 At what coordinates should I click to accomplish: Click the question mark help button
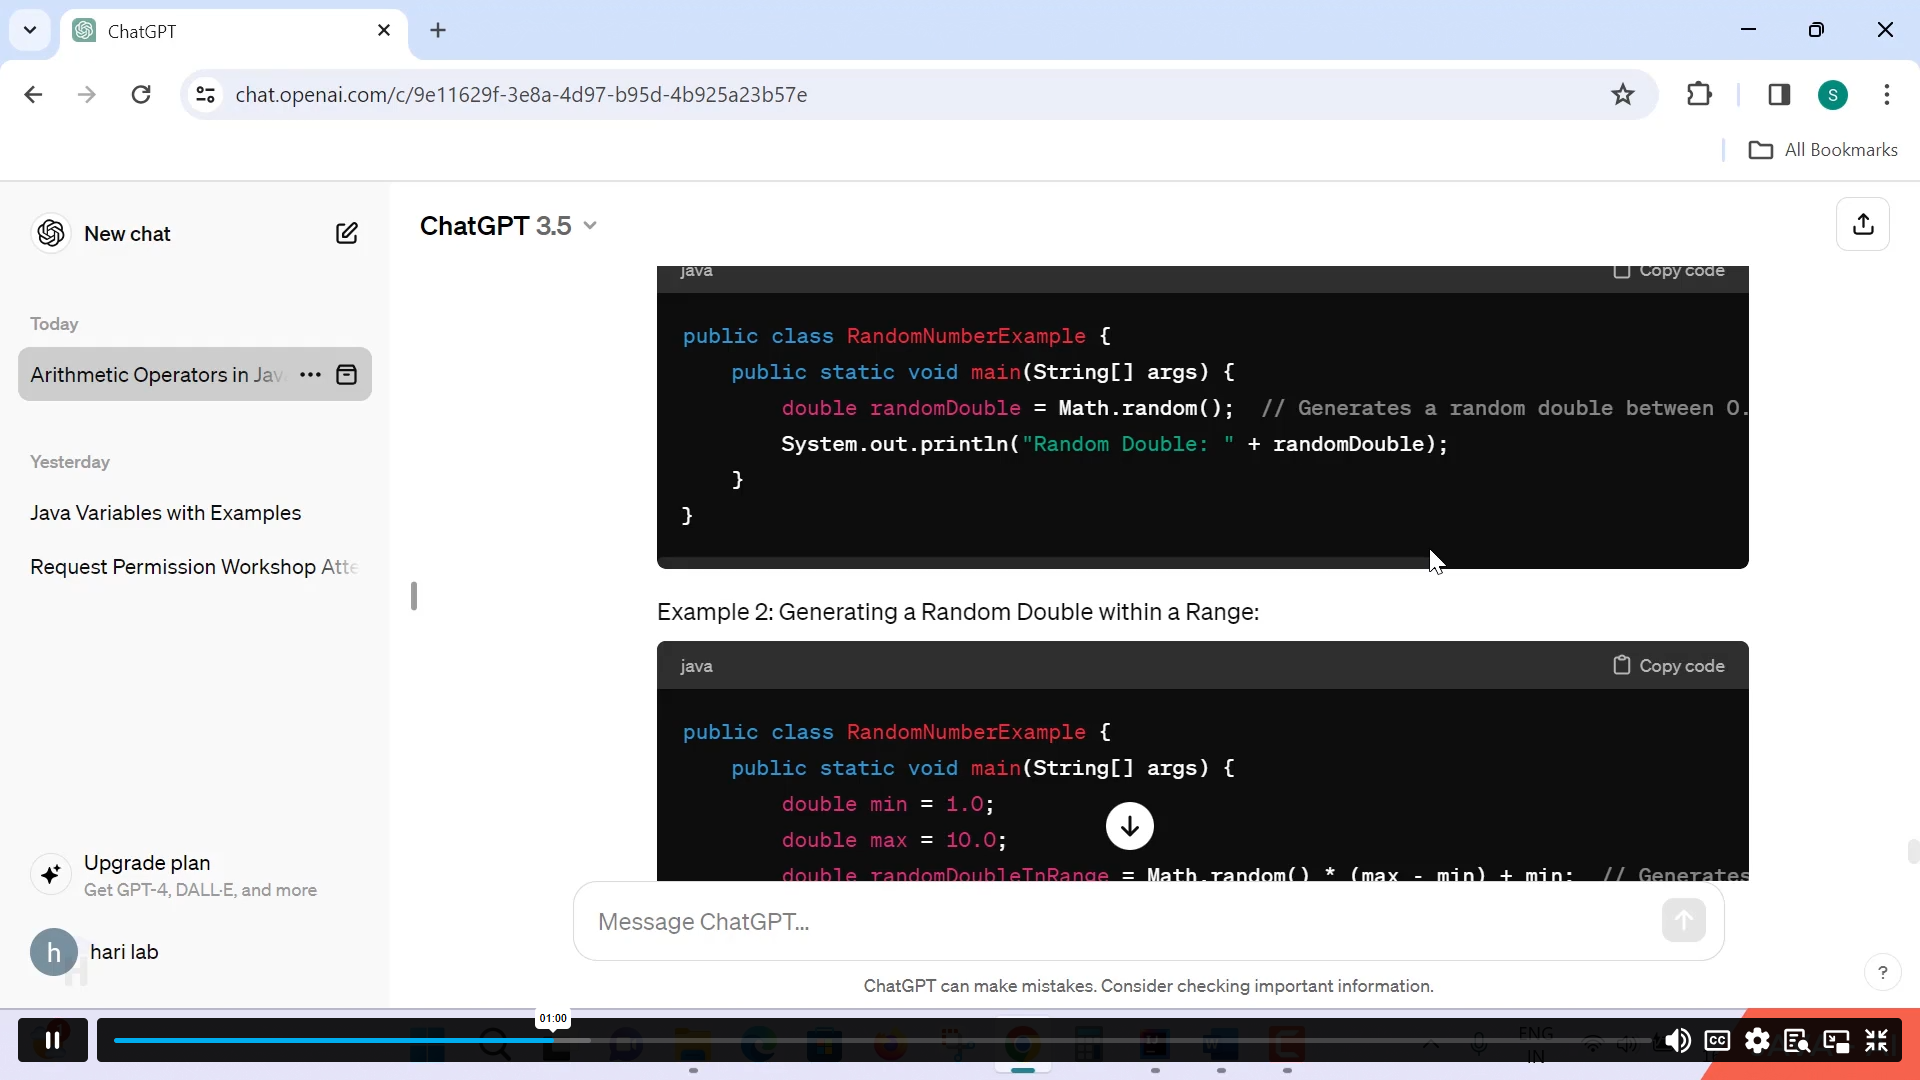[1882, 972]
